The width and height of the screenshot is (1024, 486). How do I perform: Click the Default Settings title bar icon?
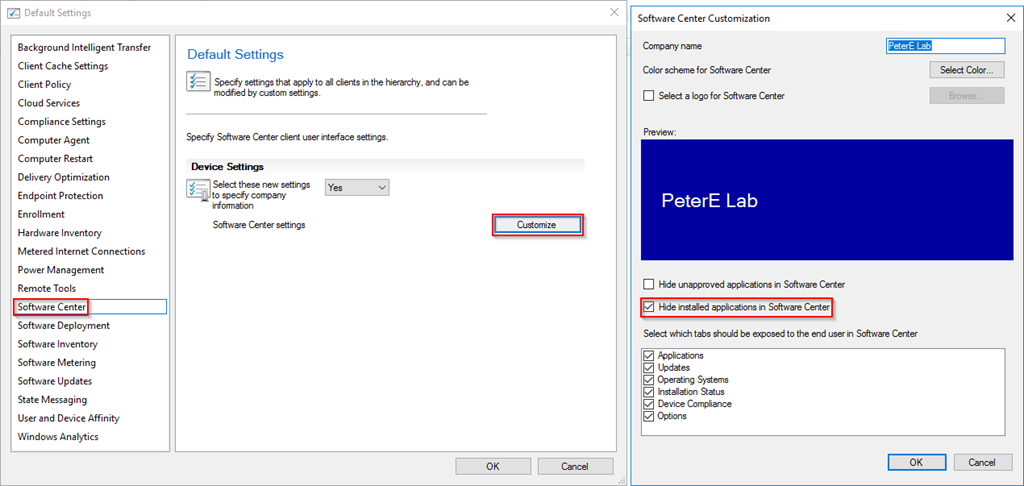pos(13,13)
